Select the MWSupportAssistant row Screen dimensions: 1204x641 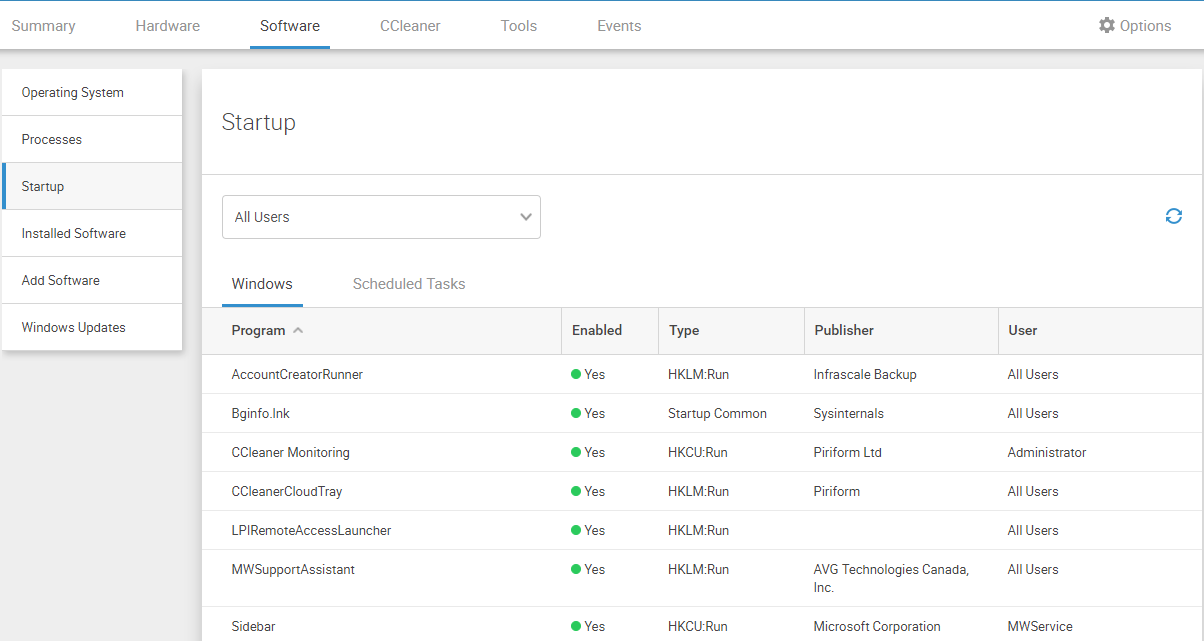(x=293, y=570)
